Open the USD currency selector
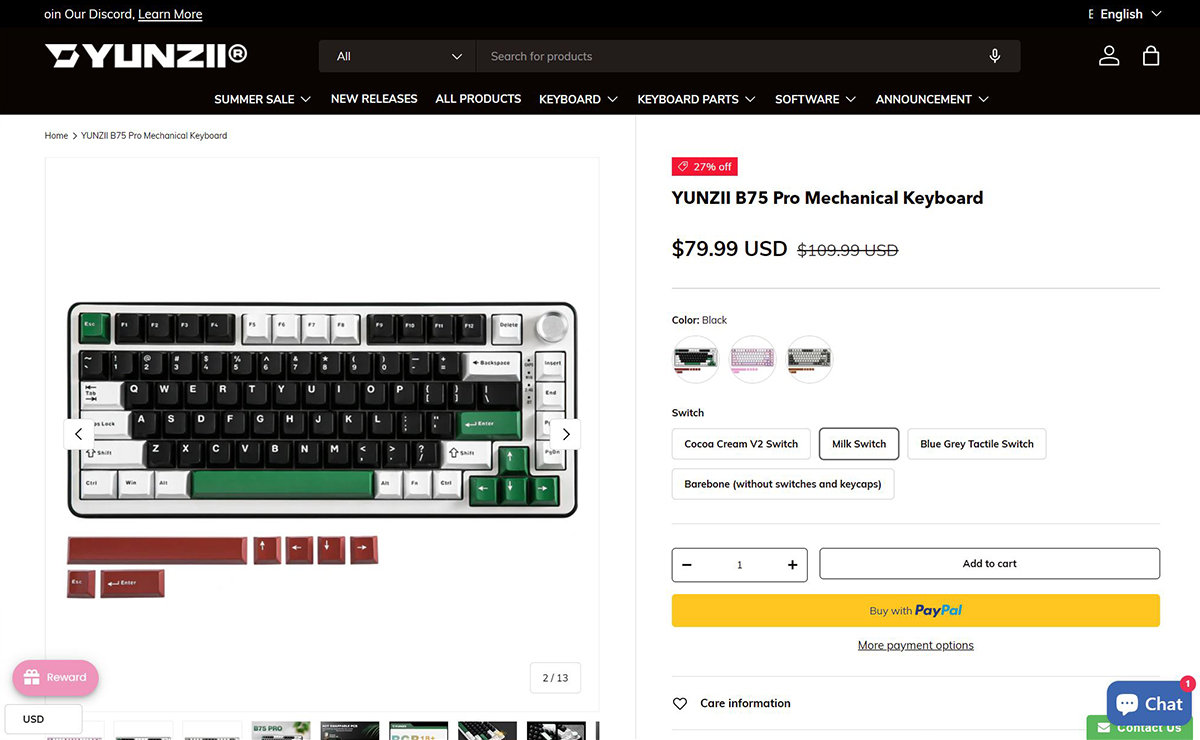Image resolution: width=1200 pixels, height=740 pixels. pos(42,719)
